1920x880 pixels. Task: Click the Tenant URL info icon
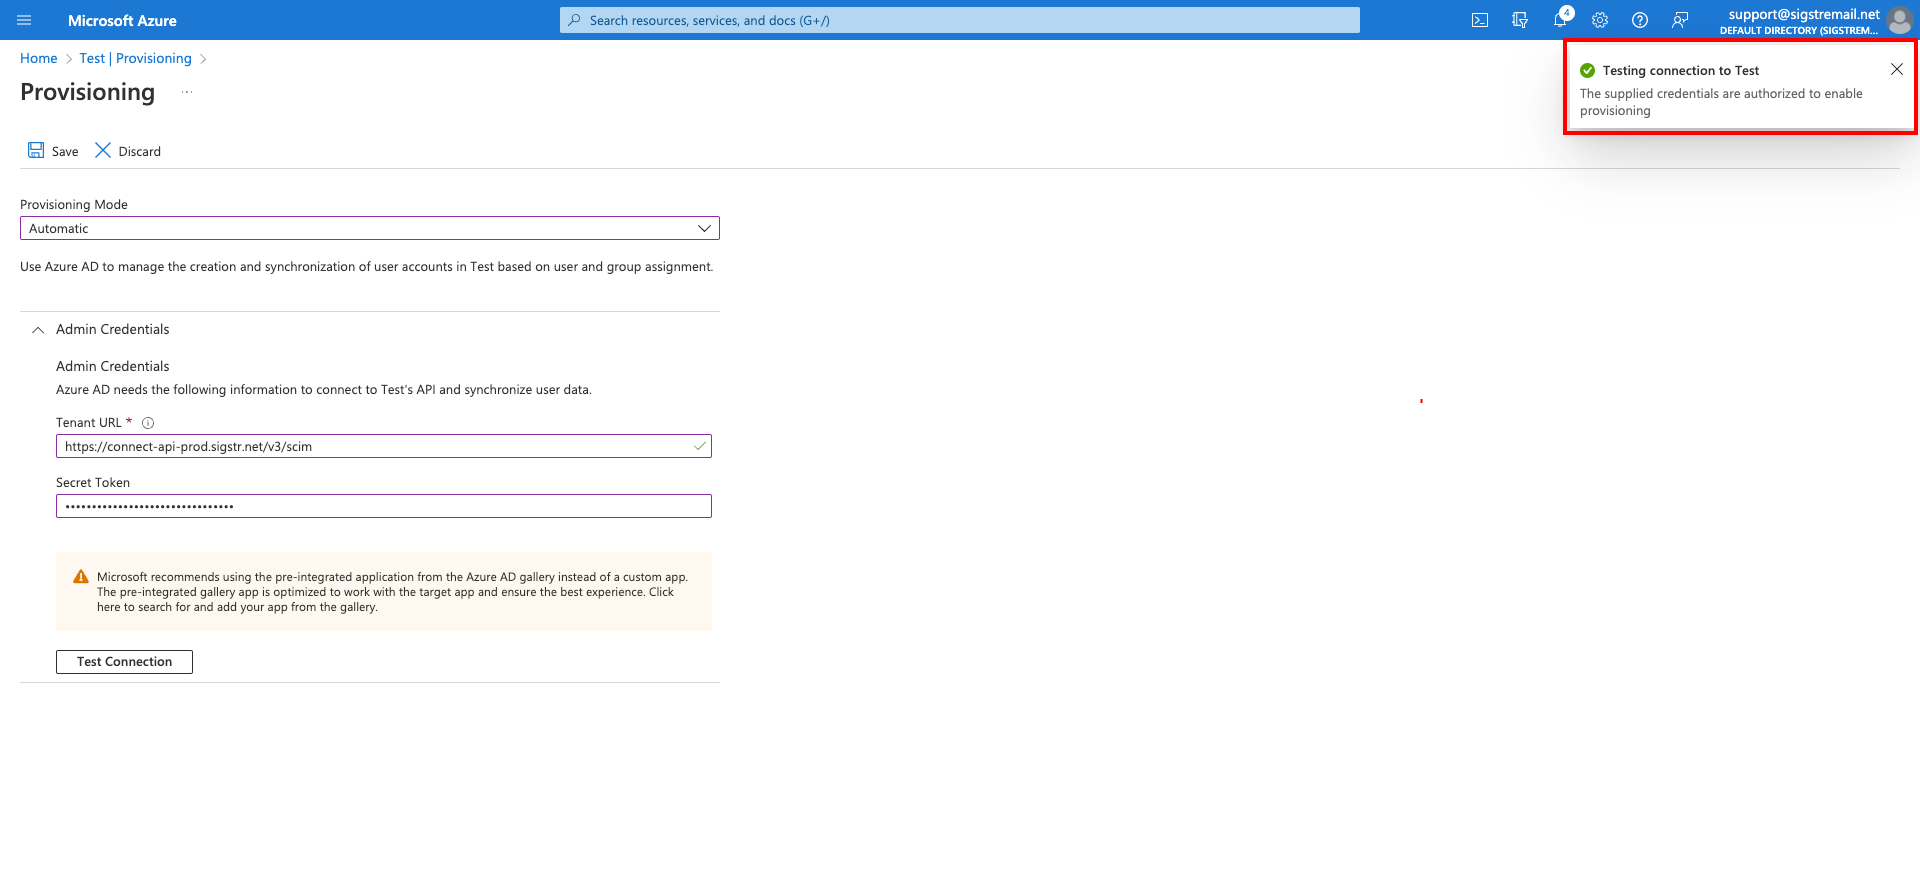148,423
